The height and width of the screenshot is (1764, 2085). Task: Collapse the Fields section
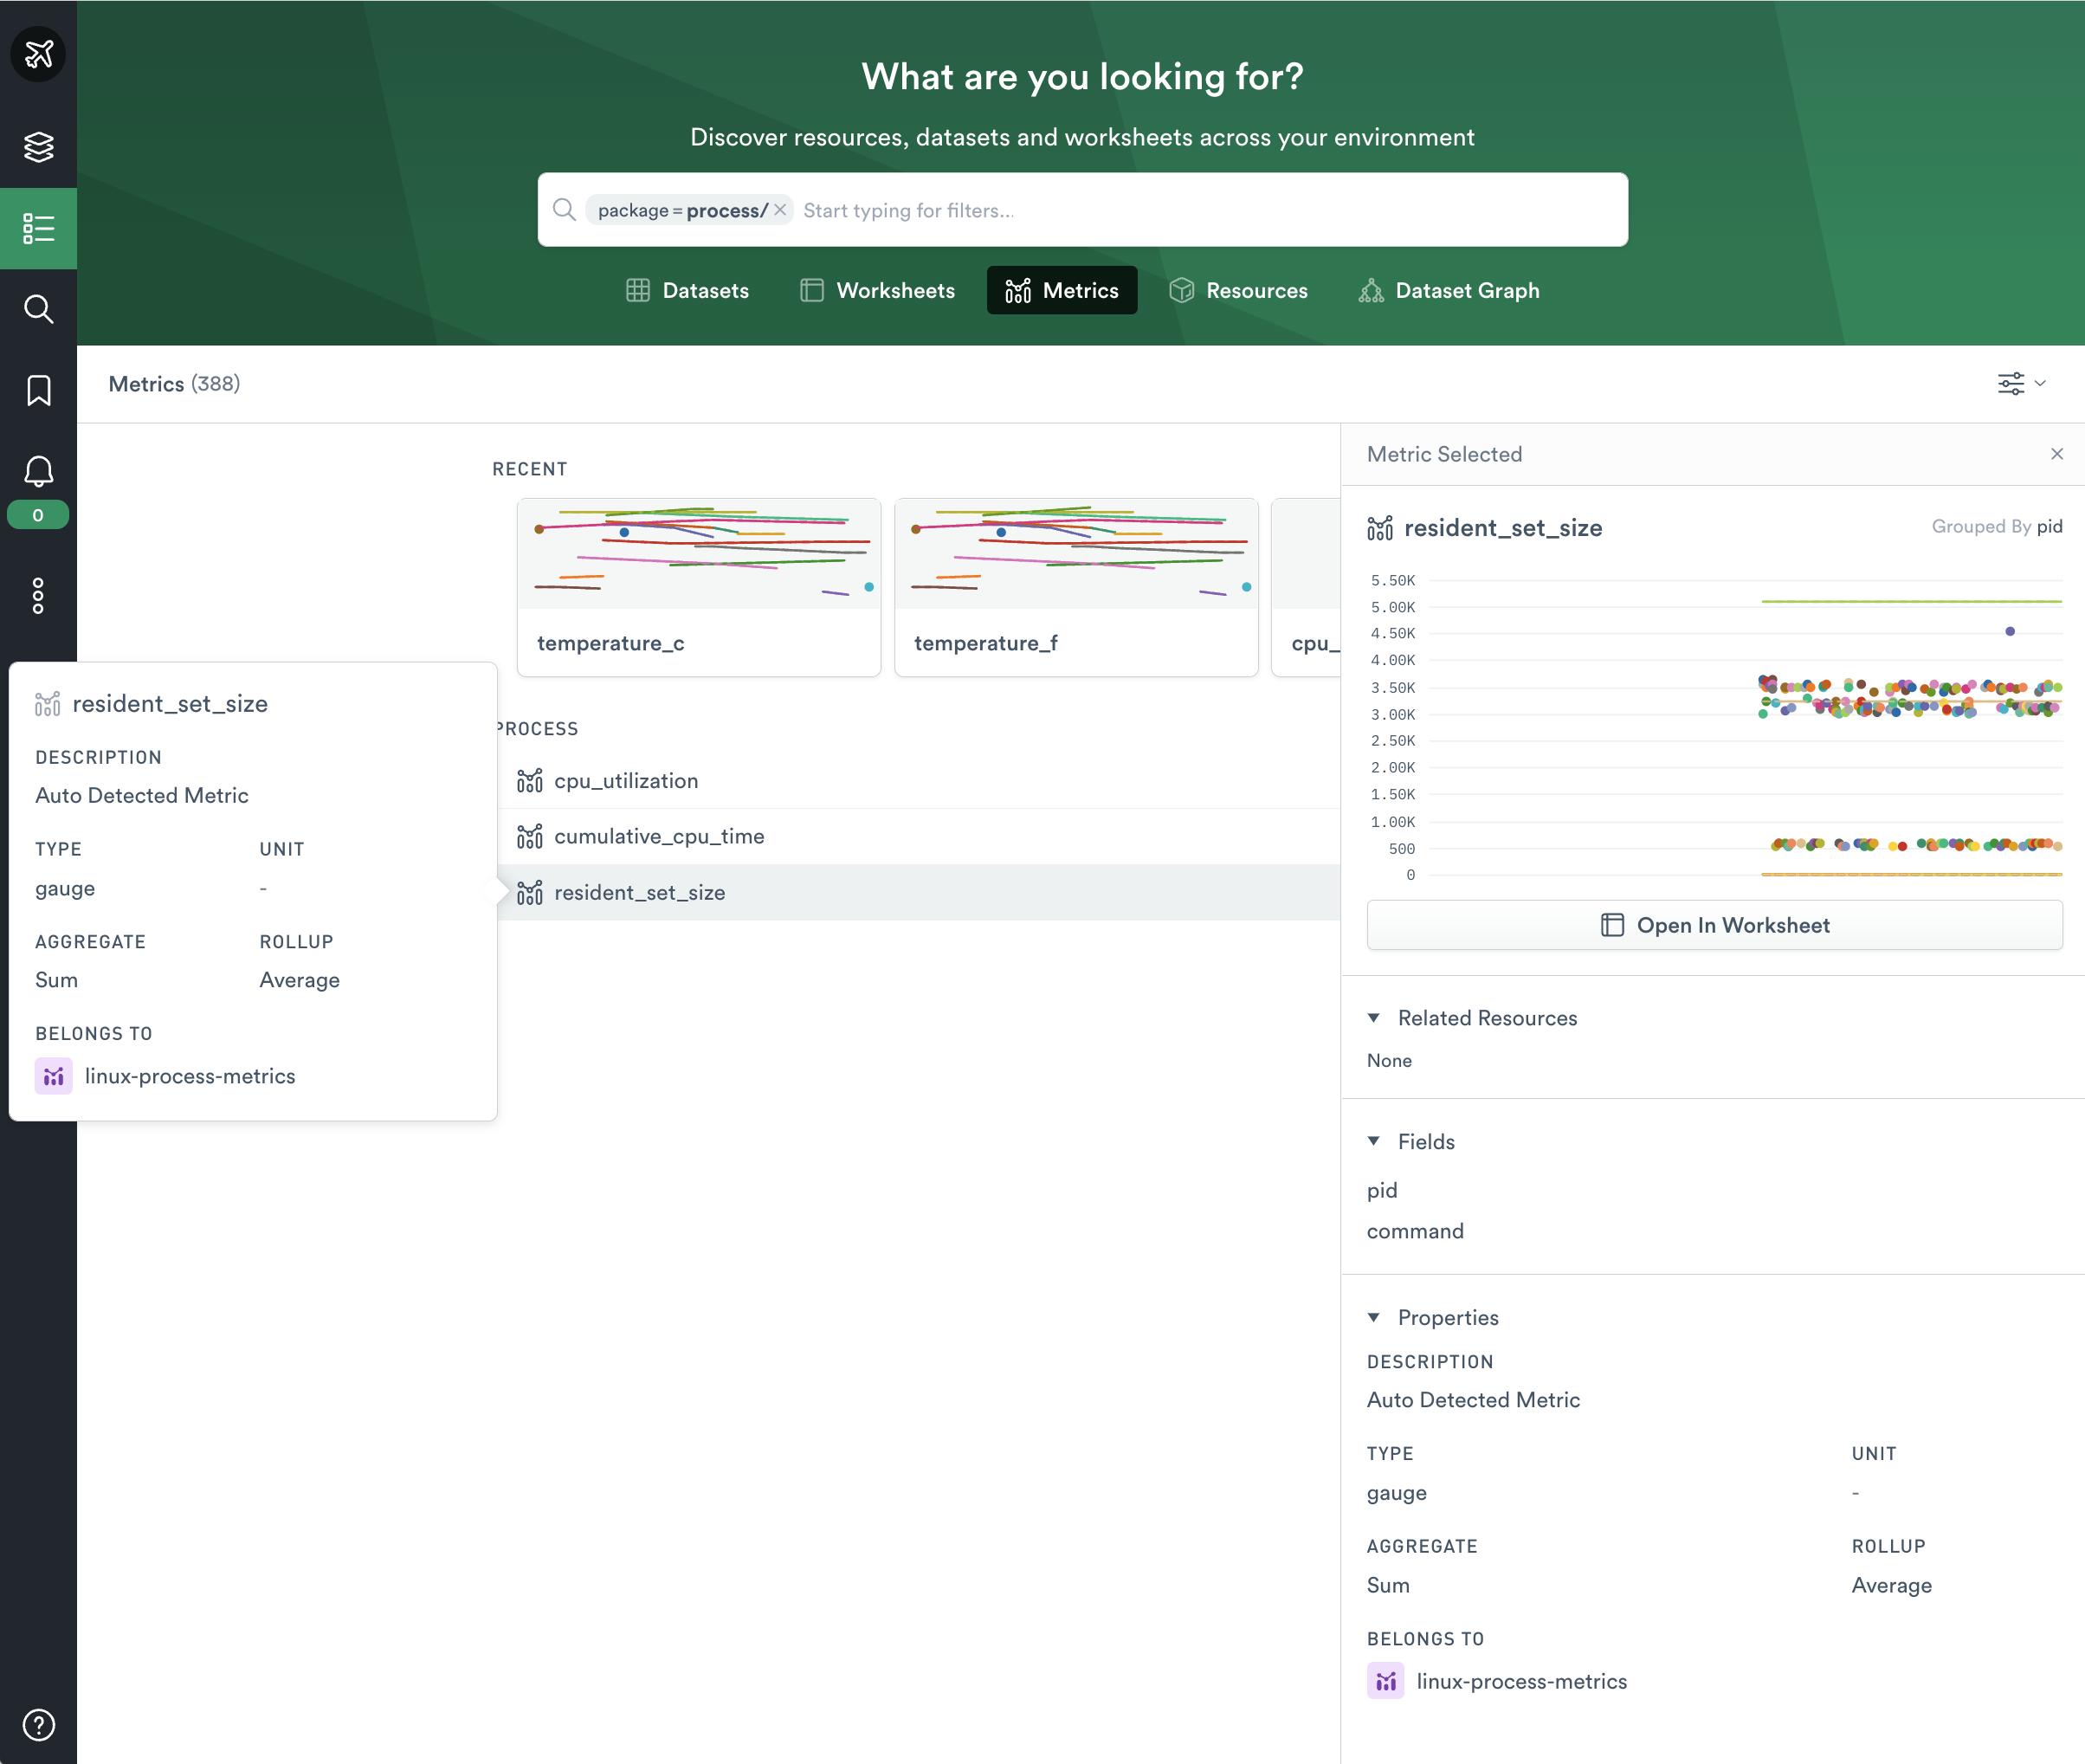(1374, 1142)
